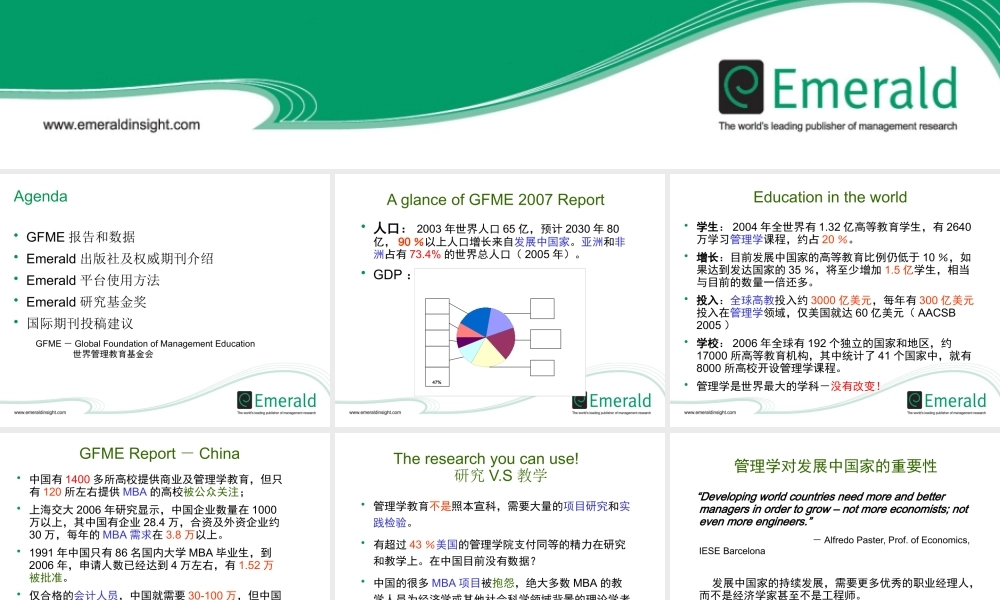The height and width of the screenshot is (600, 1000).
Task: Select the red "90 %" figure
Action: [411, 242]
